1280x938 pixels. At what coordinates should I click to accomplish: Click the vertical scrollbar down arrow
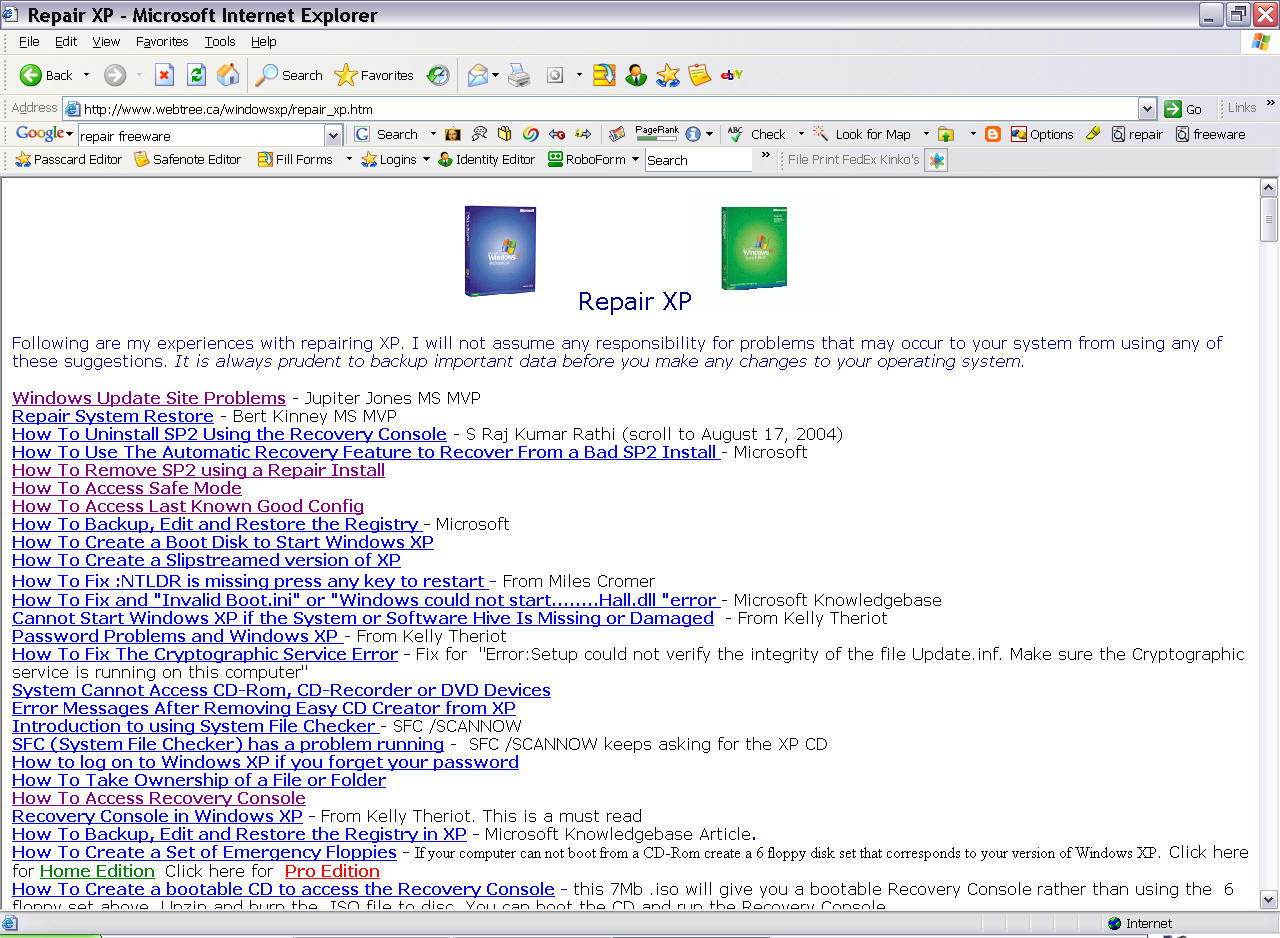pyautogui.click(x=1269, y=899)
